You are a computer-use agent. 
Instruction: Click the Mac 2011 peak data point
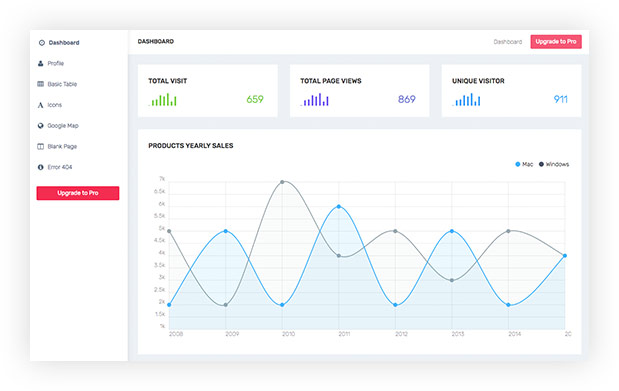[339, 207]
